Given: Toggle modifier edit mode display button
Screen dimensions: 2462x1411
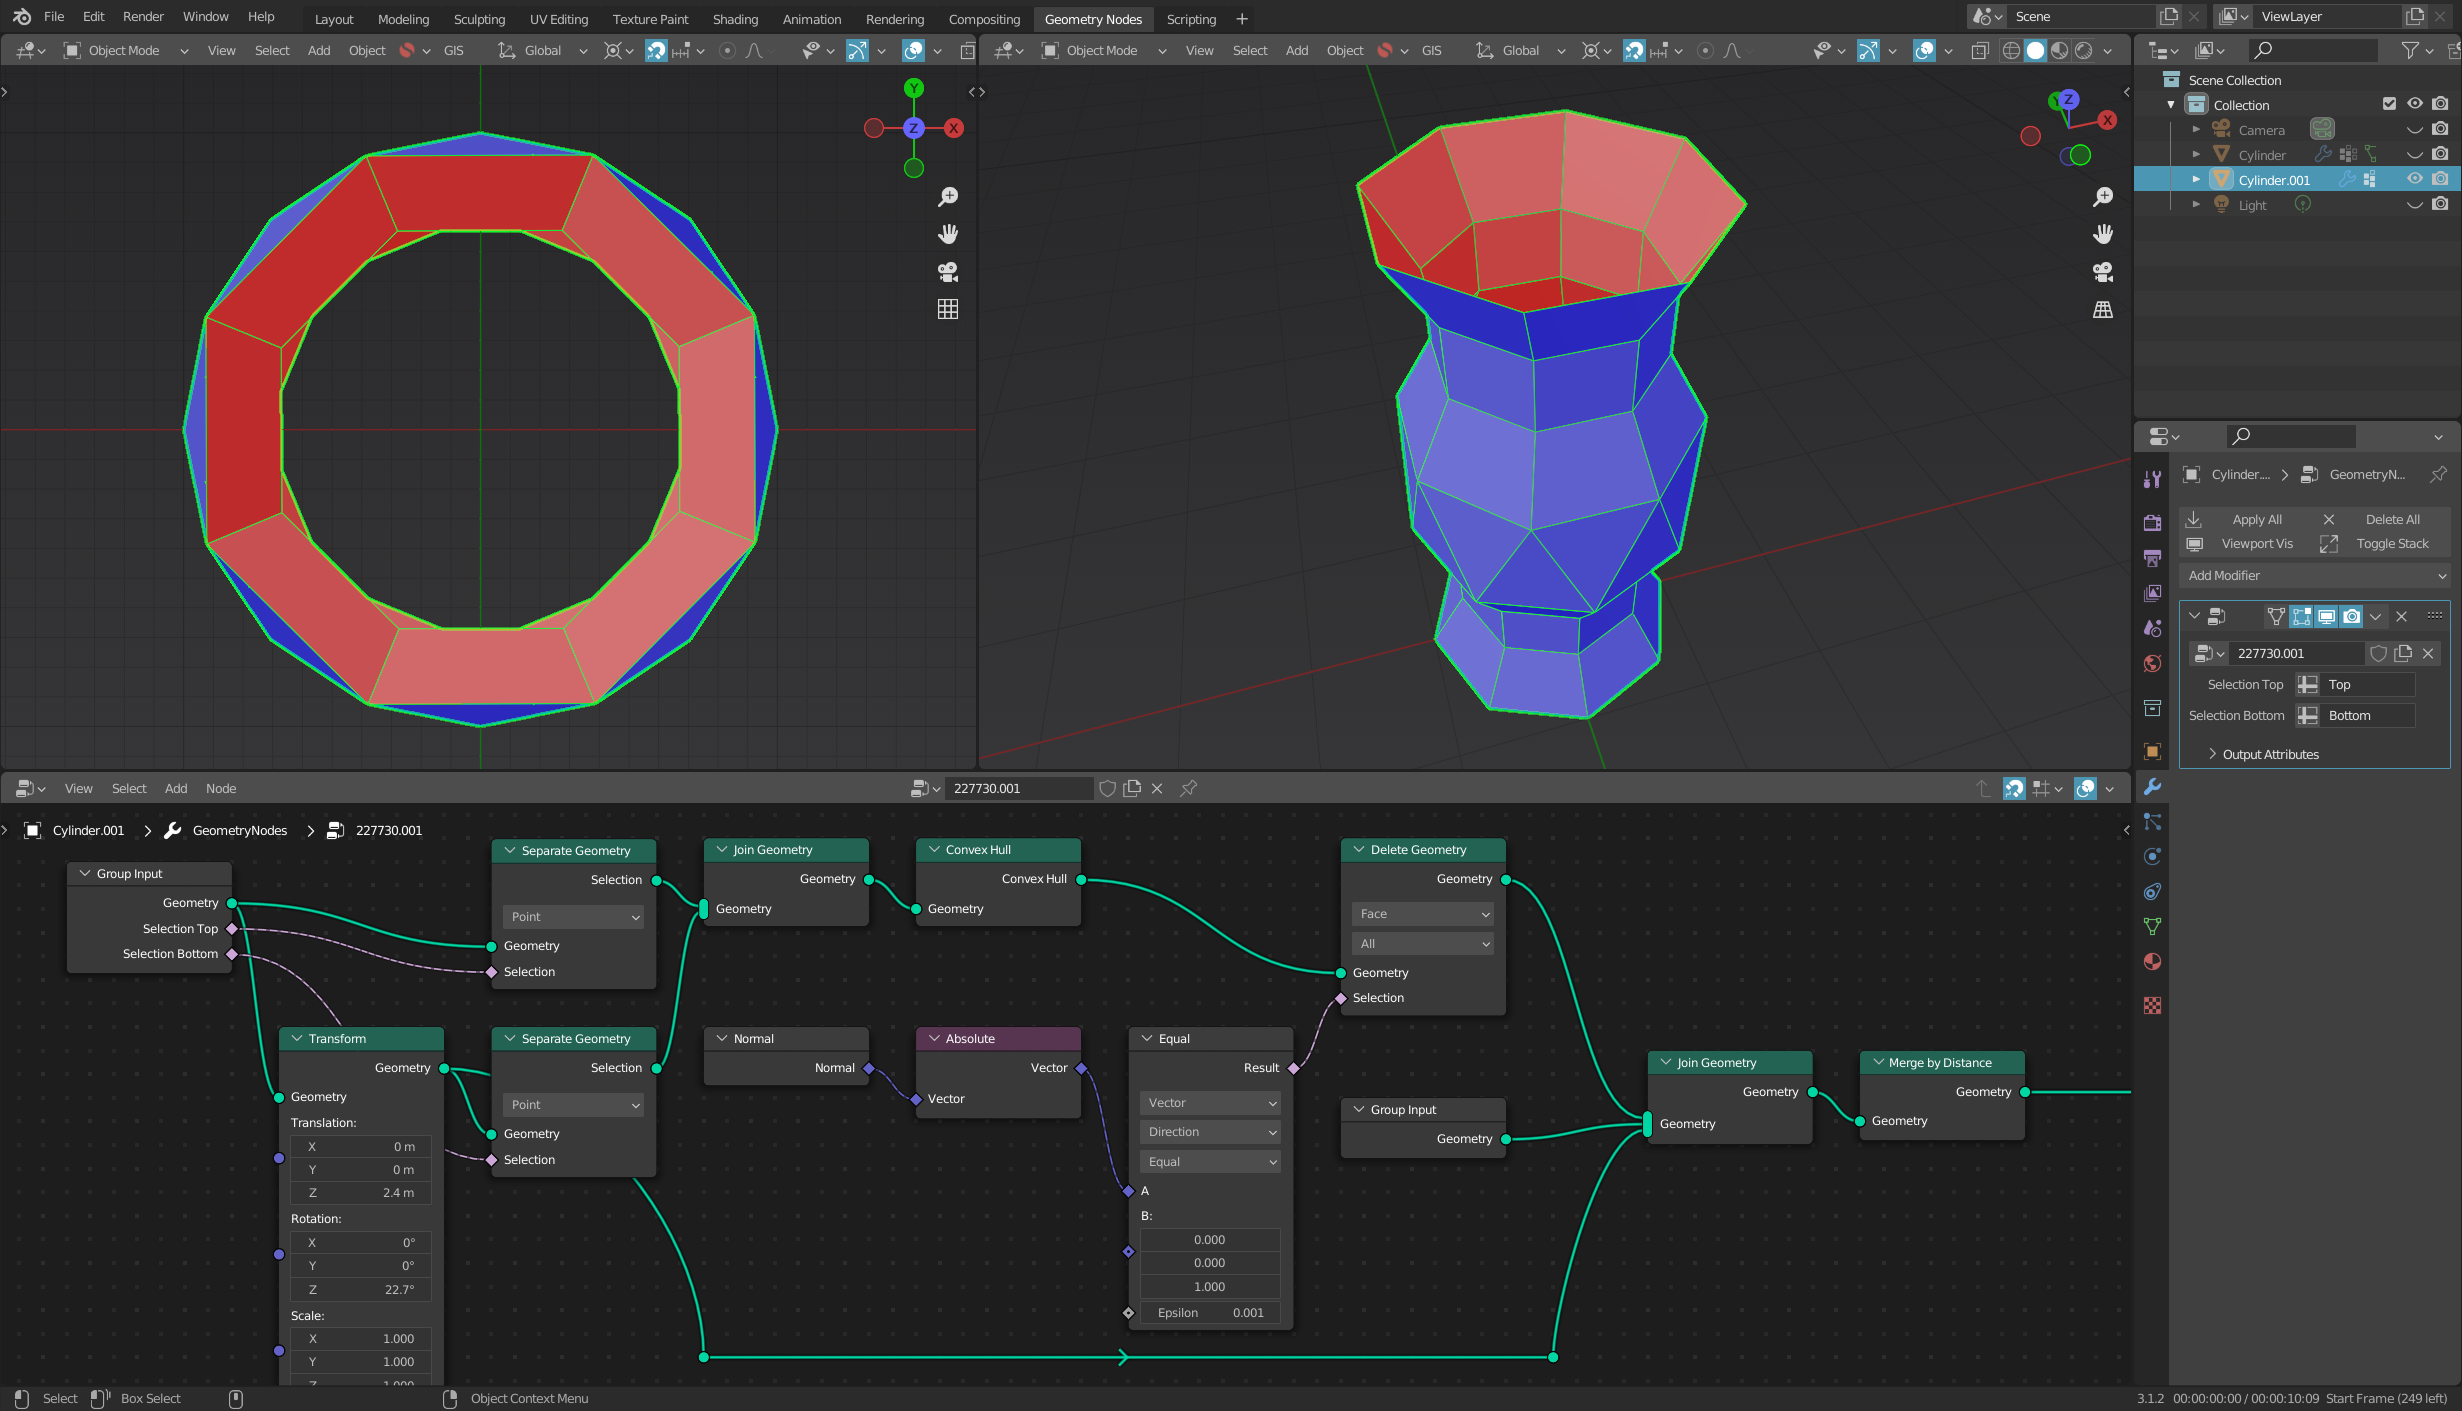Looking at the screenshot, I should point(2302,616).
